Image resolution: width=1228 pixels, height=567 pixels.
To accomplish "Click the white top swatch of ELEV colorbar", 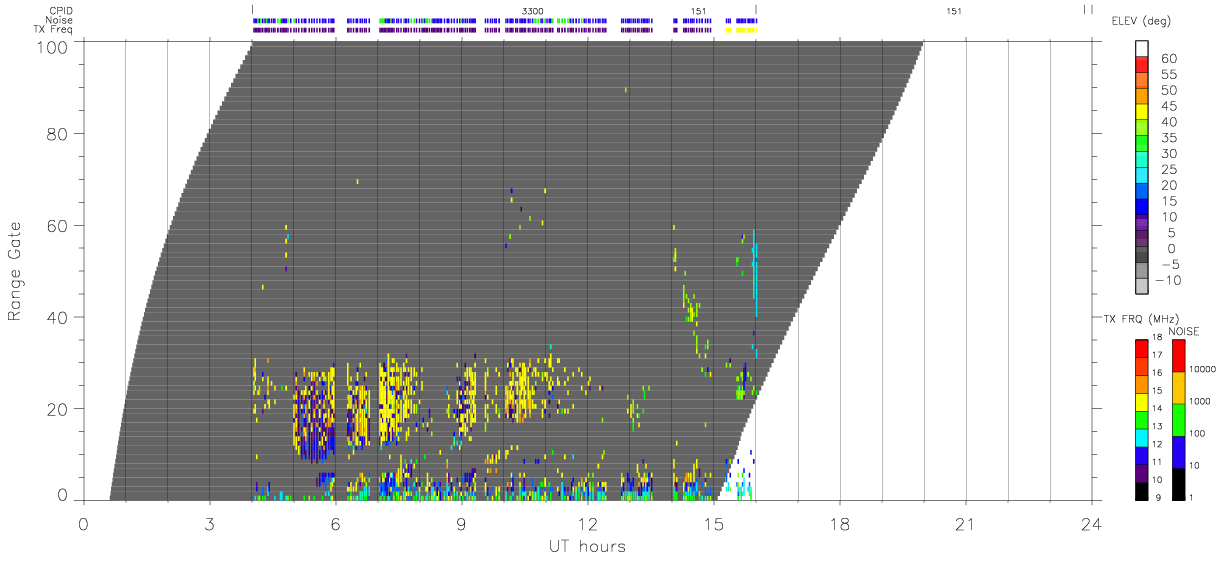I will (x=1142, y=49).
